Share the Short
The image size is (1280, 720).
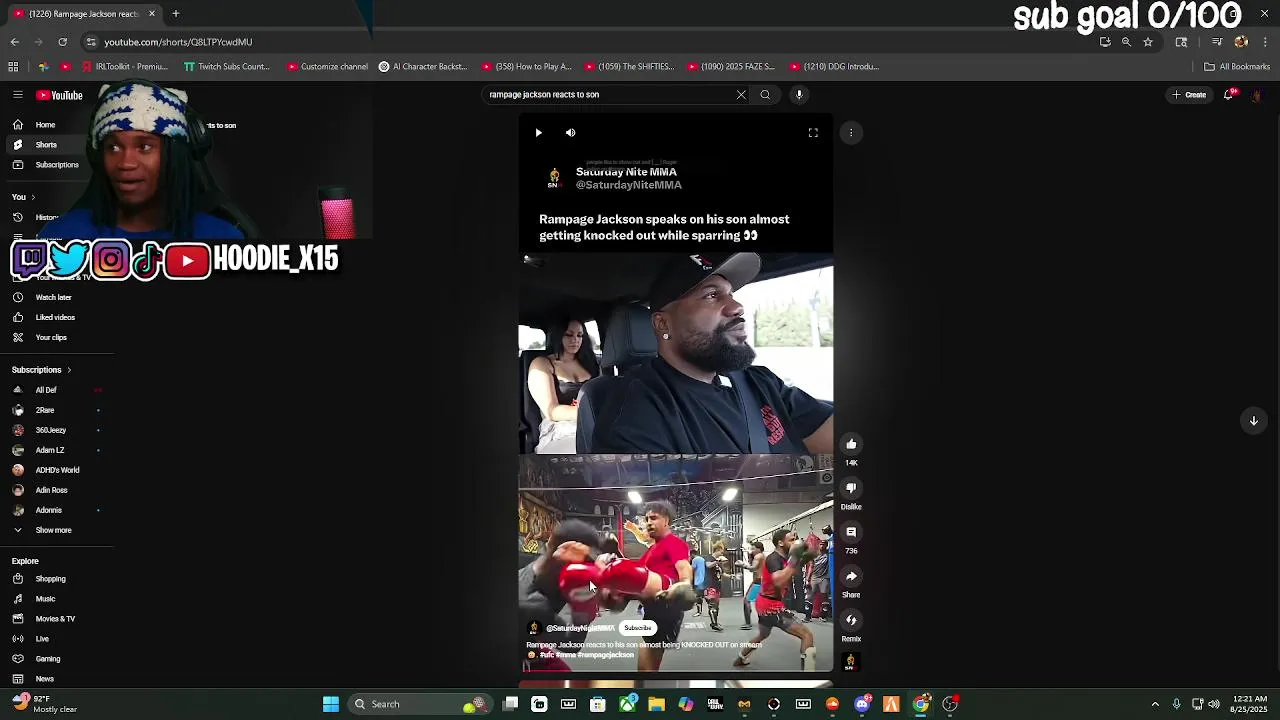click(x=851, y=576)
